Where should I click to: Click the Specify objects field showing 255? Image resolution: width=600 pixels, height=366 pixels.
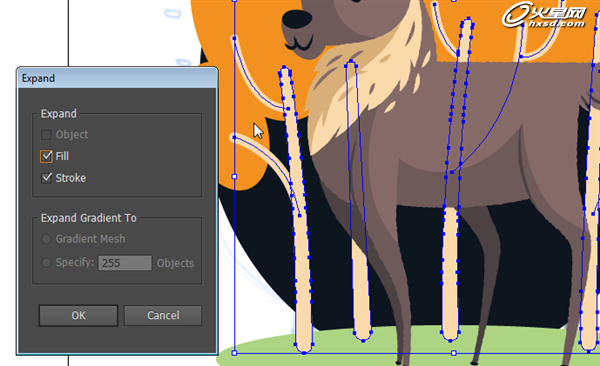pyautogui.click(x=125, y=263)
